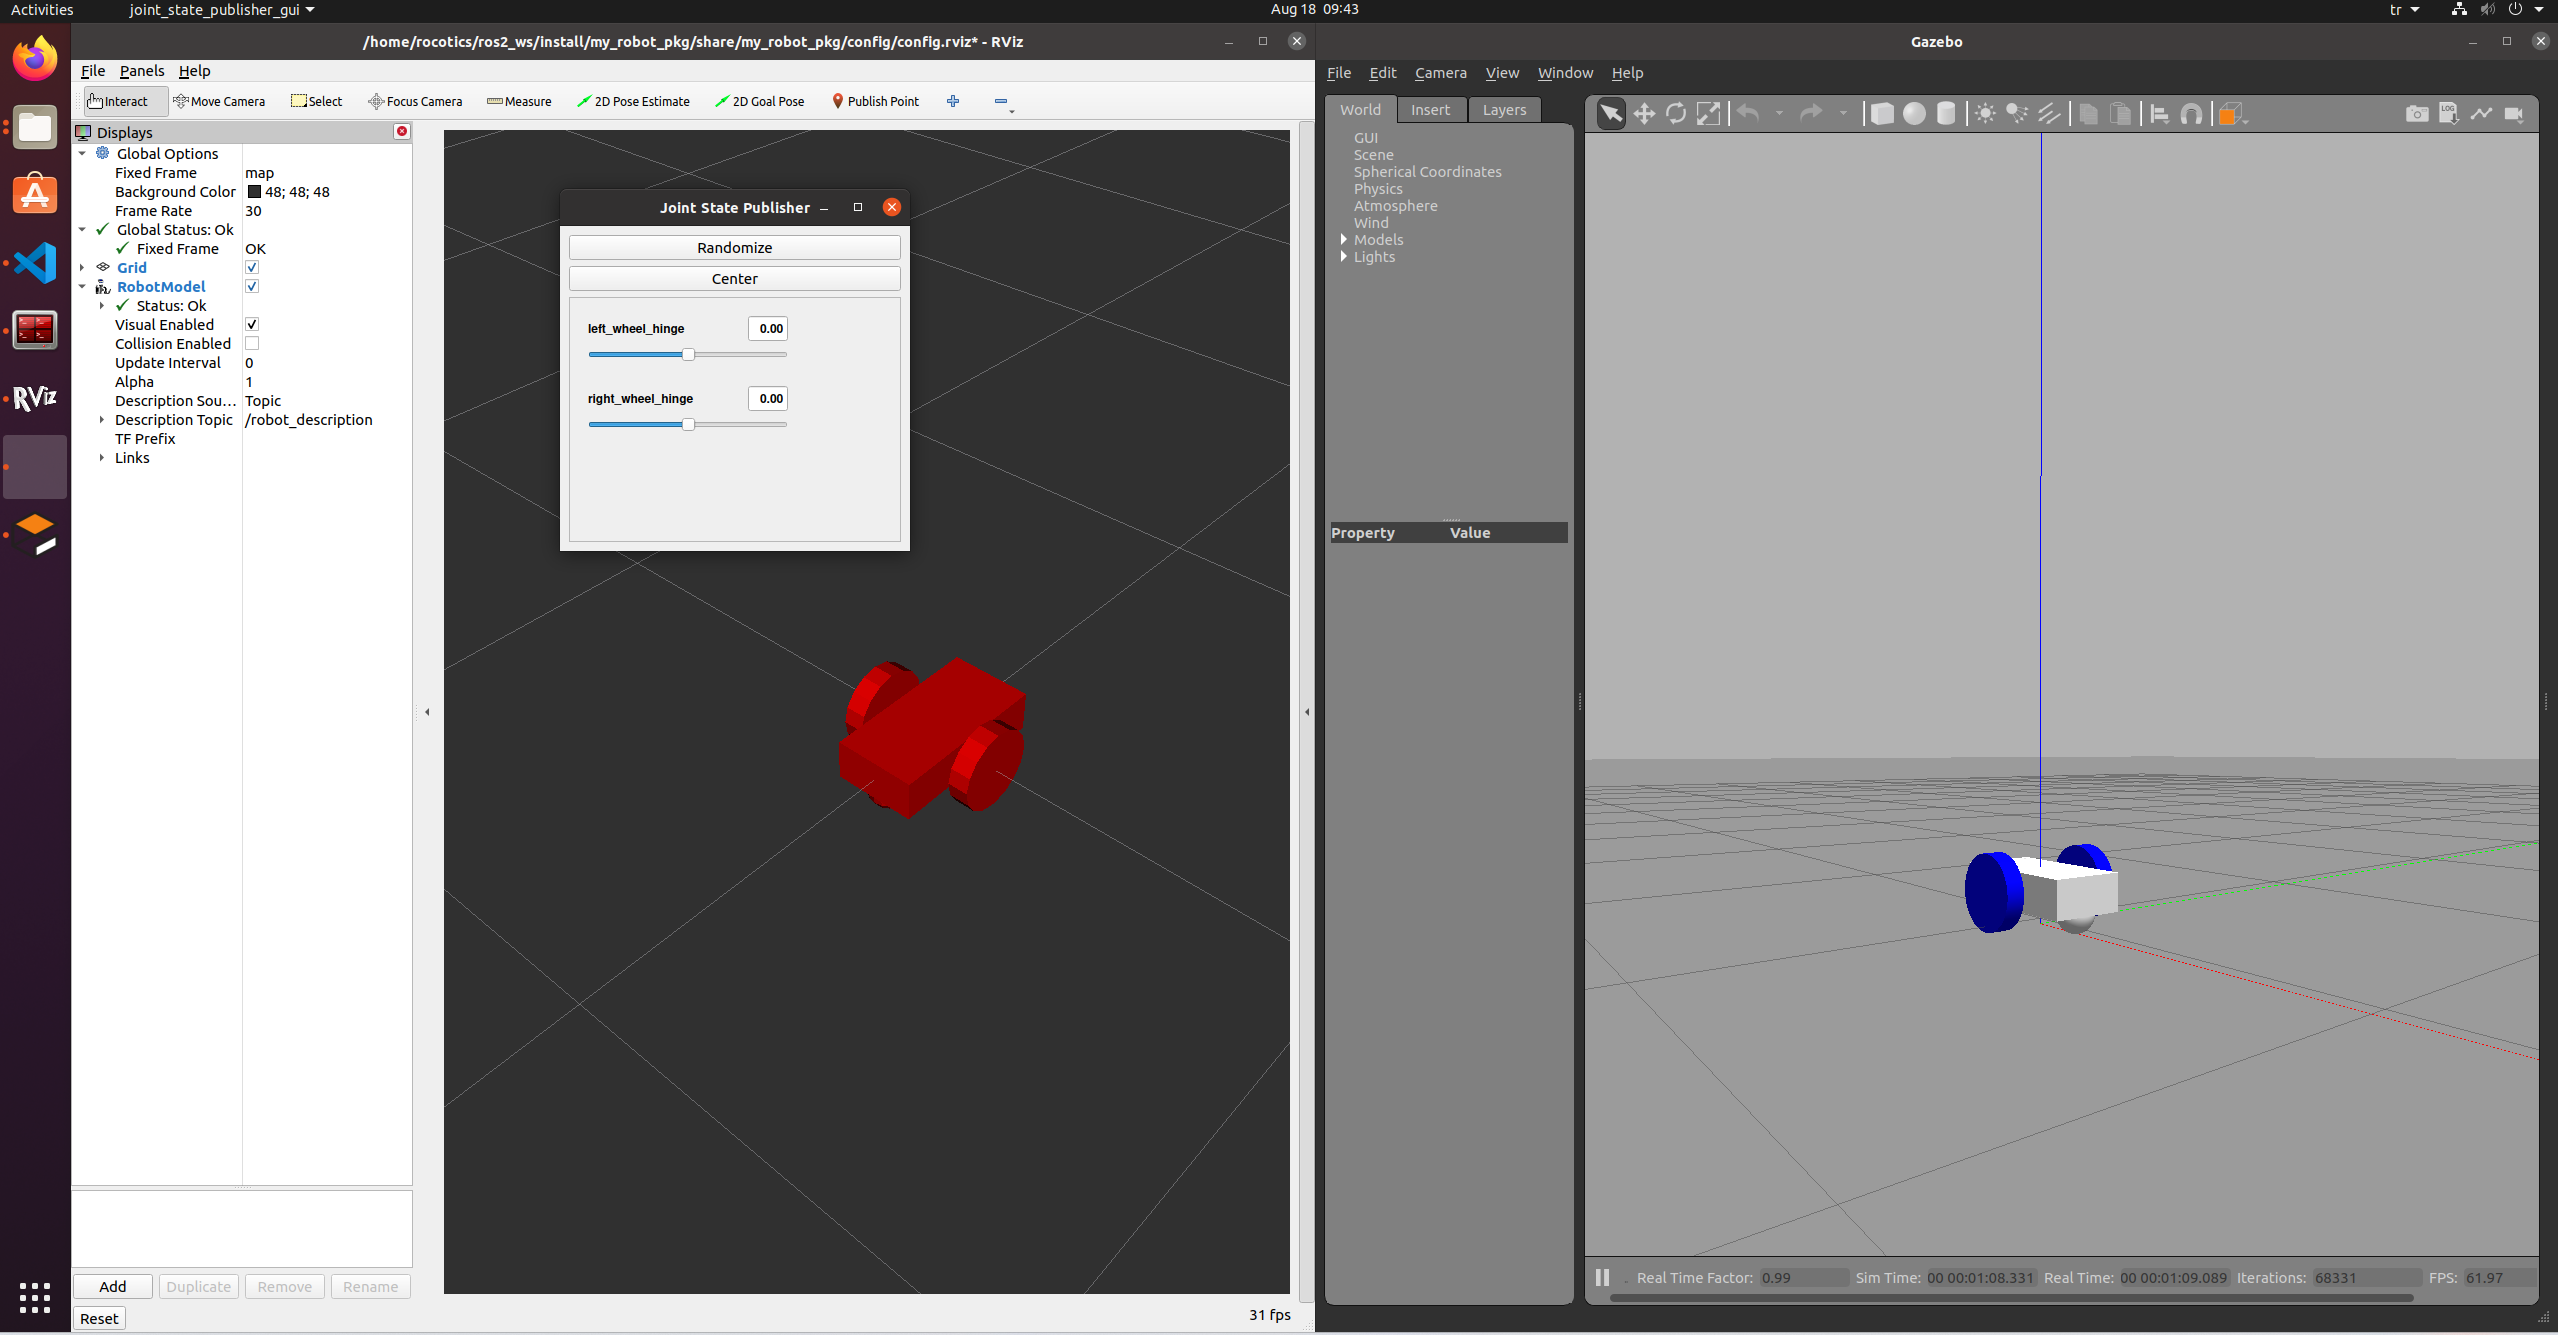Expand the Lights tree in Gazebo World
The image size is (2558, 1335).
(x=1343, y=257)
